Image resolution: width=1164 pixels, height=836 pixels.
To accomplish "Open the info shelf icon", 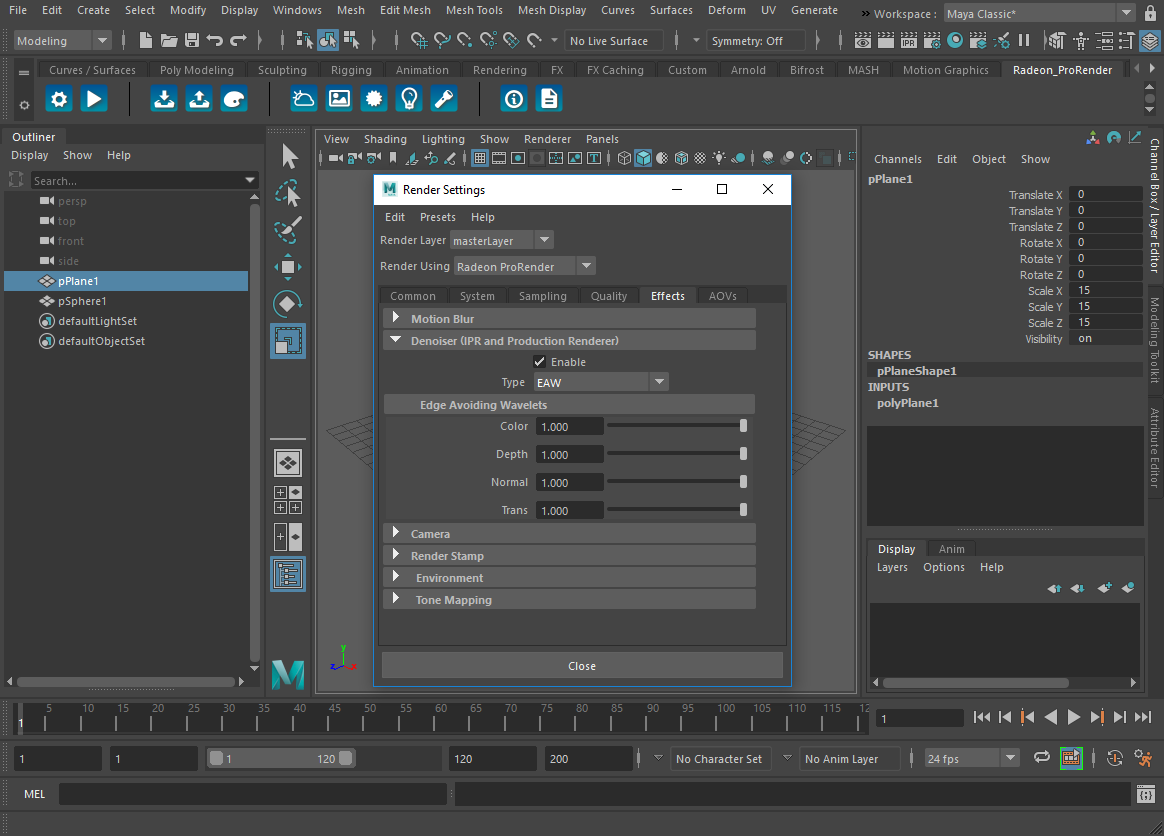I will [514, 99].
